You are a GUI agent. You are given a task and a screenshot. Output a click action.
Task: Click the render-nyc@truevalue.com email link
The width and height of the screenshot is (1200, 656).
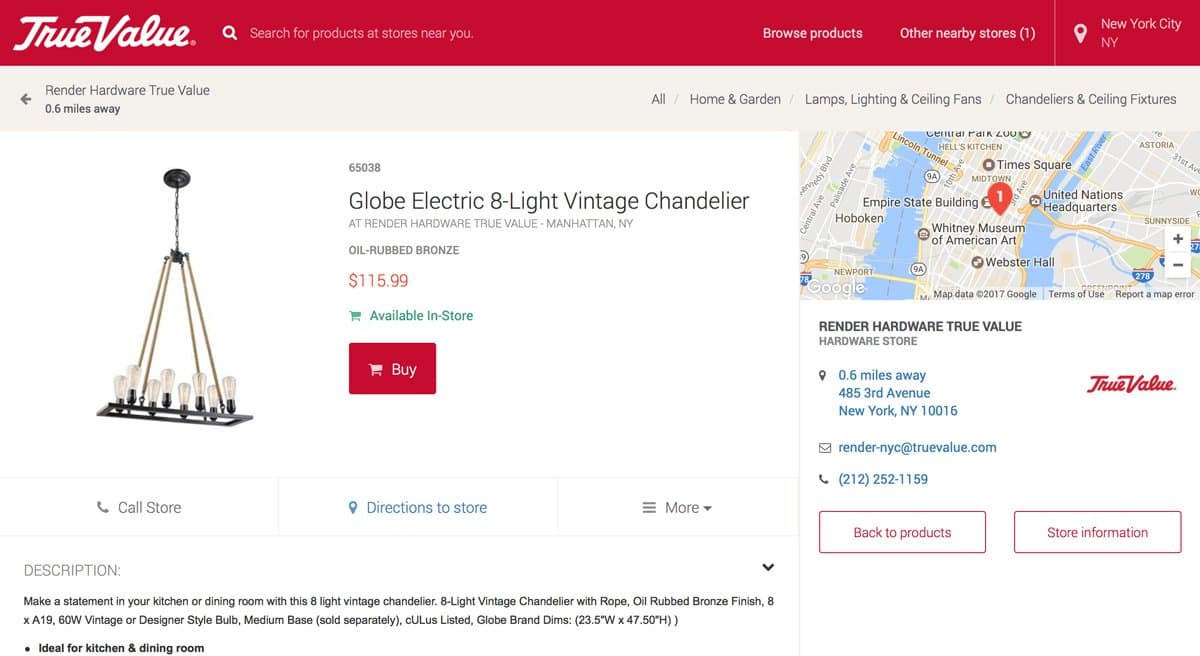(x=917, y=447)
